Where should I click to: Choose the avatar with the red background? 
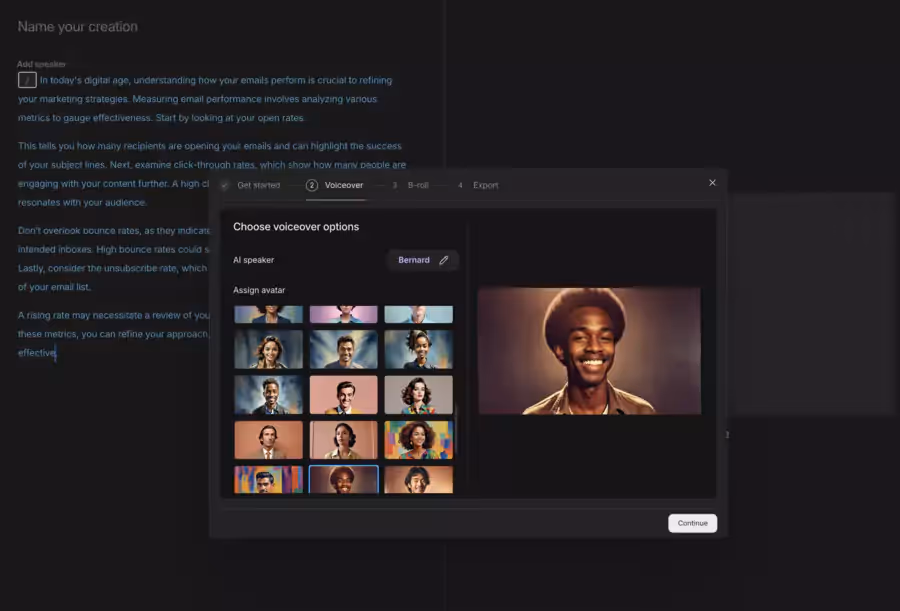(344, 394)
